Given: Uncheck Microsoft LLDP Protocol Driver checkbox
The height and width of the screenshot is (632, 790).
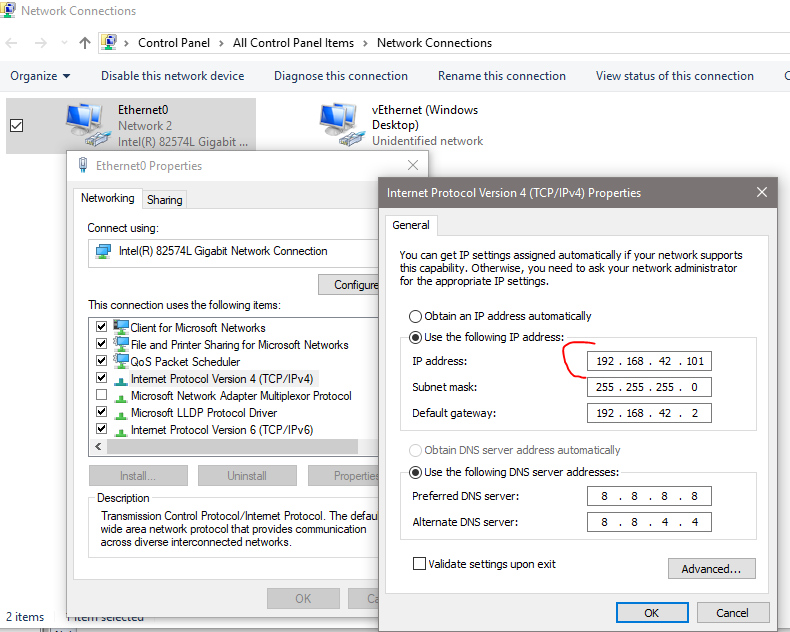Looking at the screenshot, I should tap(101, 412).
